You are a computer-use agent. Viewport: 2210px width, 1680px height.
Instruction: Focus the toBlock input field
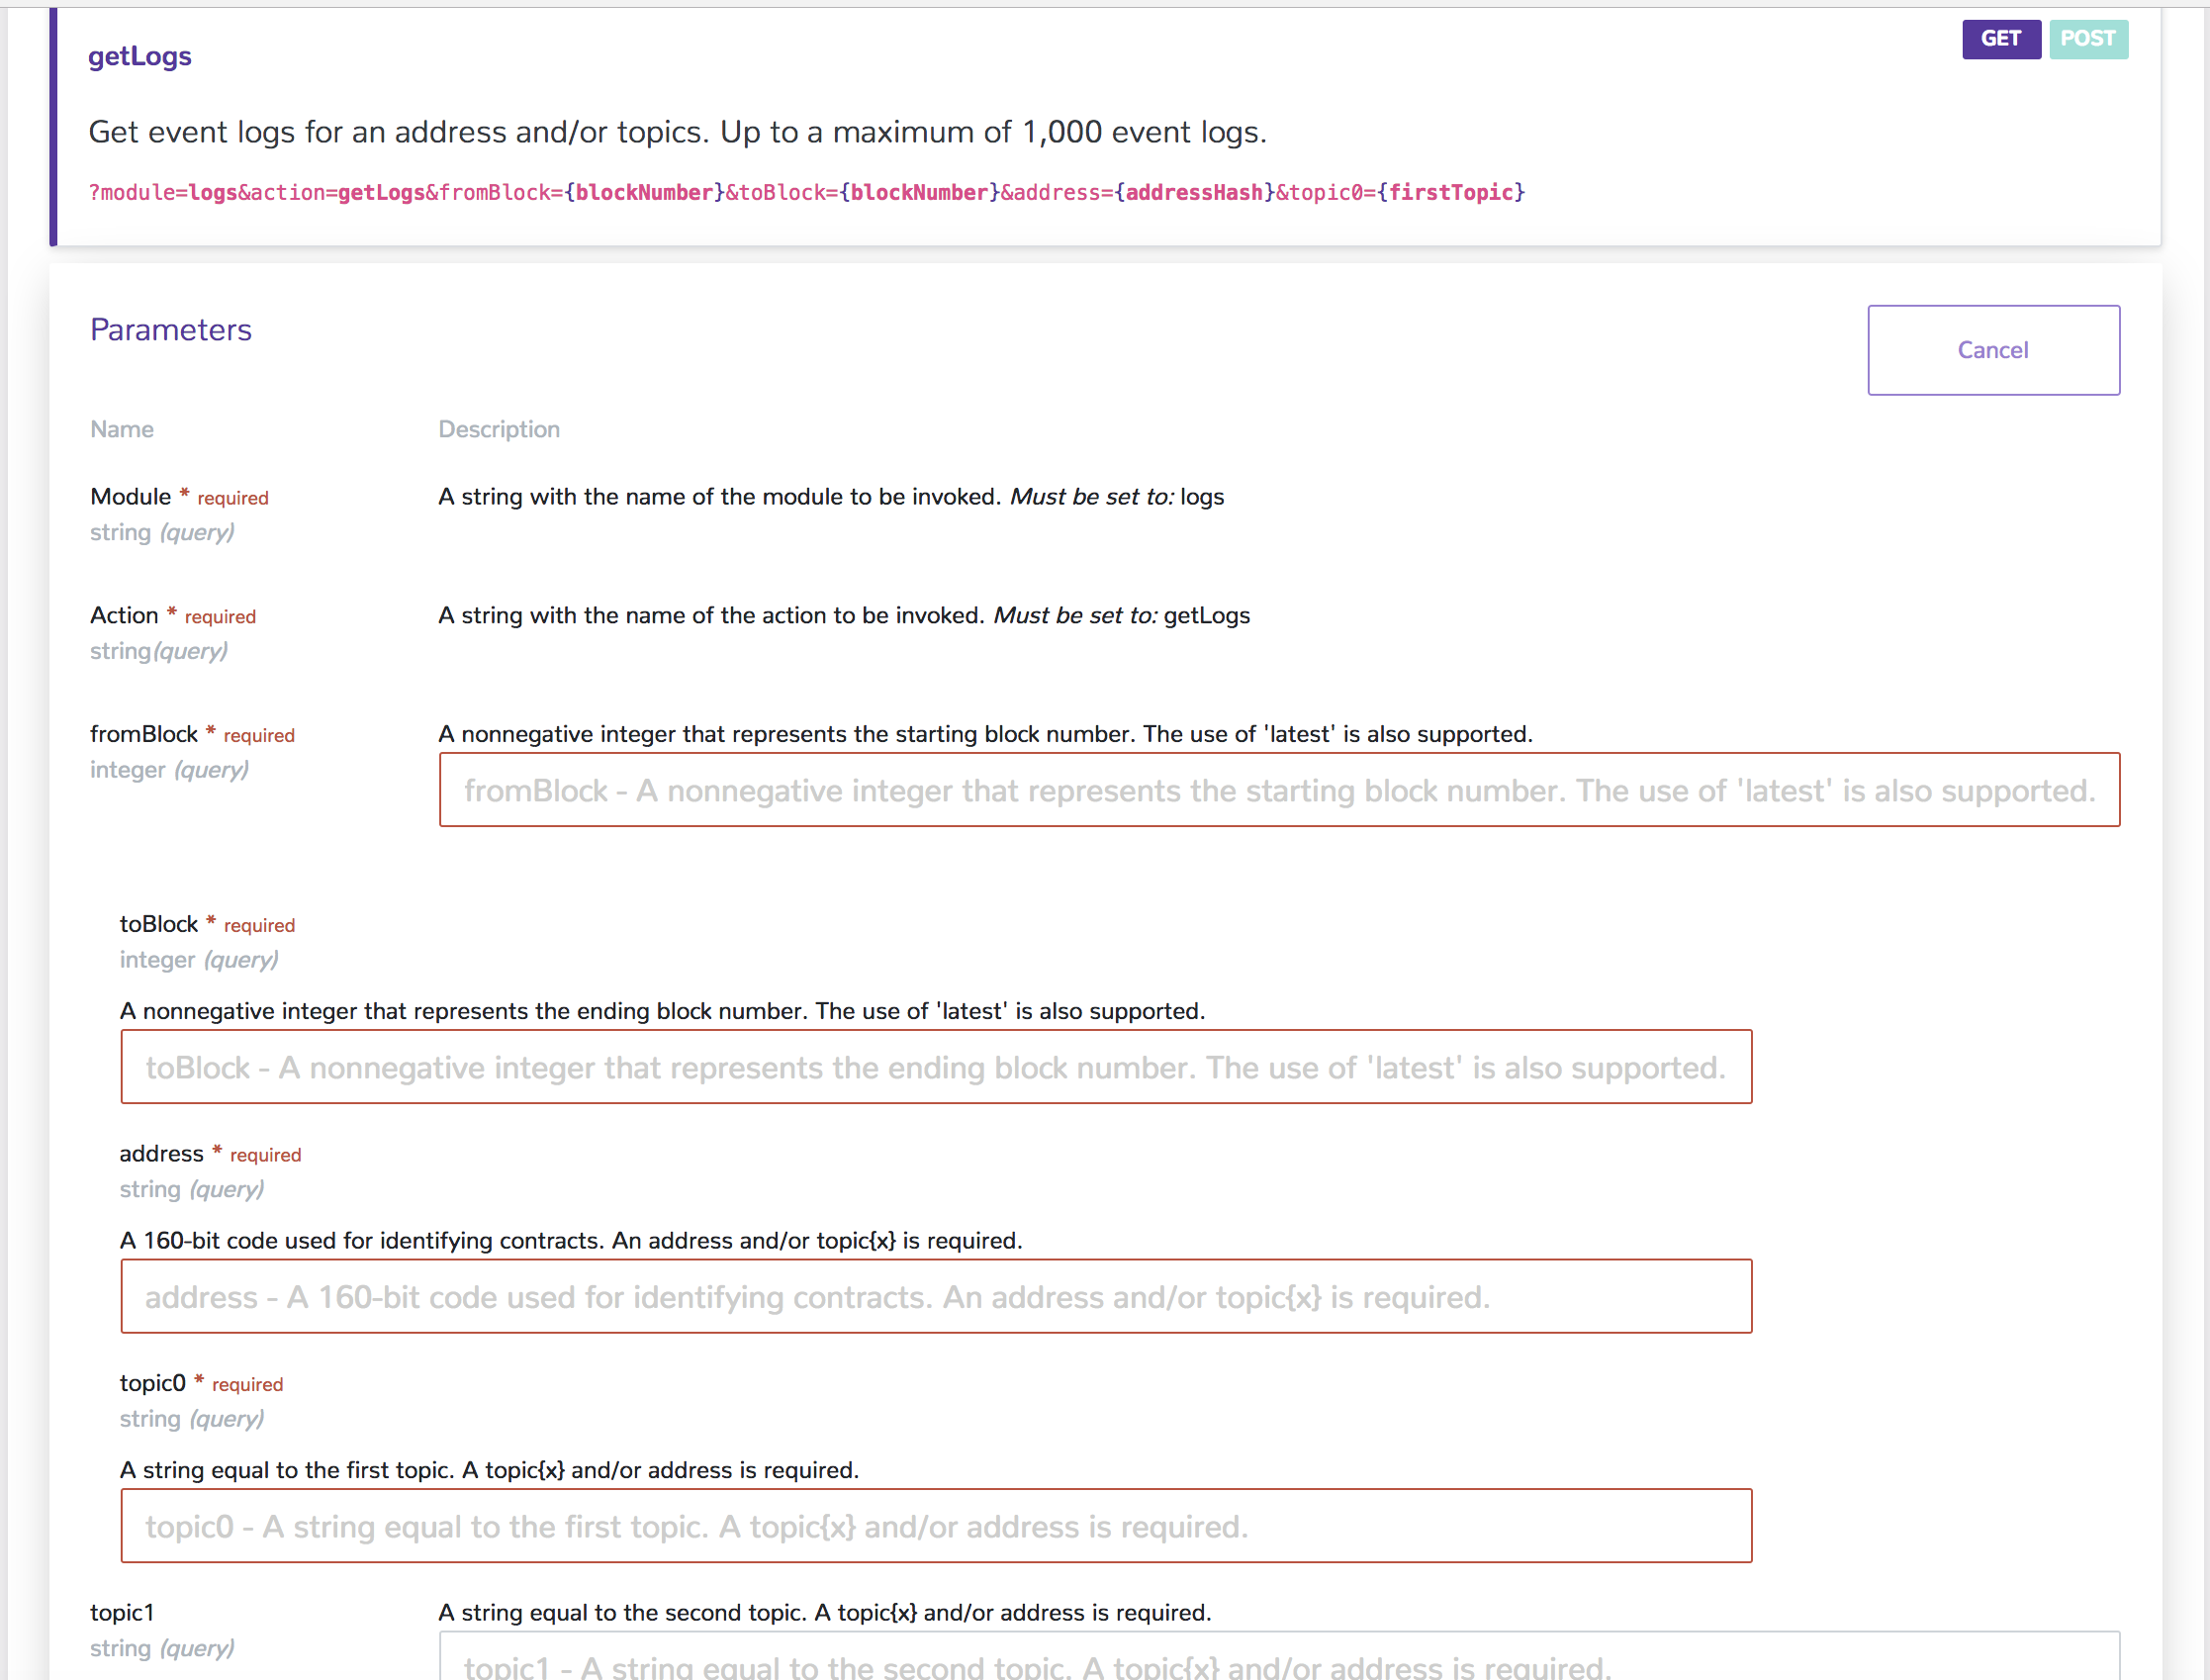tap(936, 1067)
